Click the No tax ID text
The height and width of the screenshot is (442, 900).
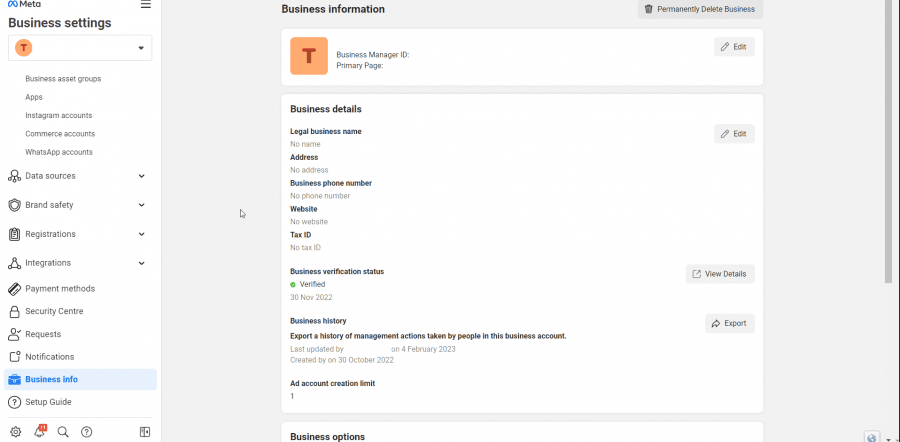[x=305, y=247]
